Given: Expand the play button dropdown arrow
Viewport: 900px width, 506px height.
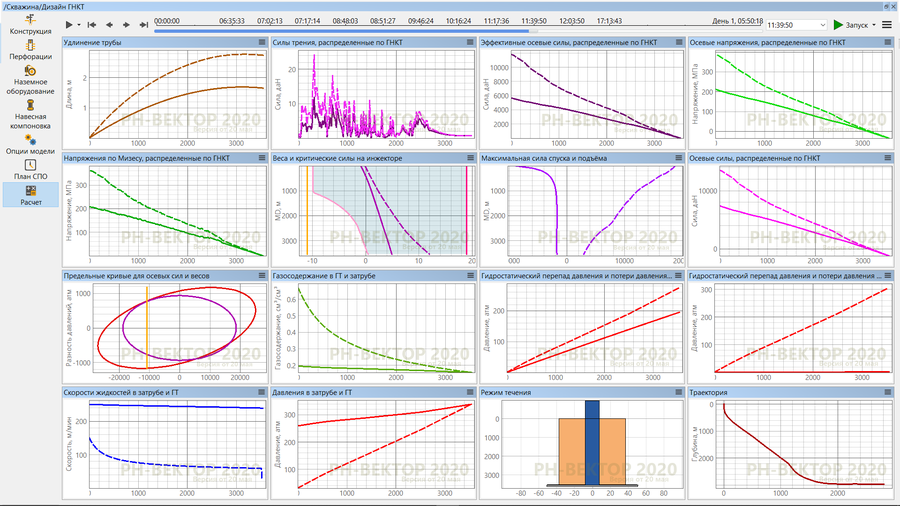Looking at the screenshot, I should pyautogui.click(x=80, y=24).
